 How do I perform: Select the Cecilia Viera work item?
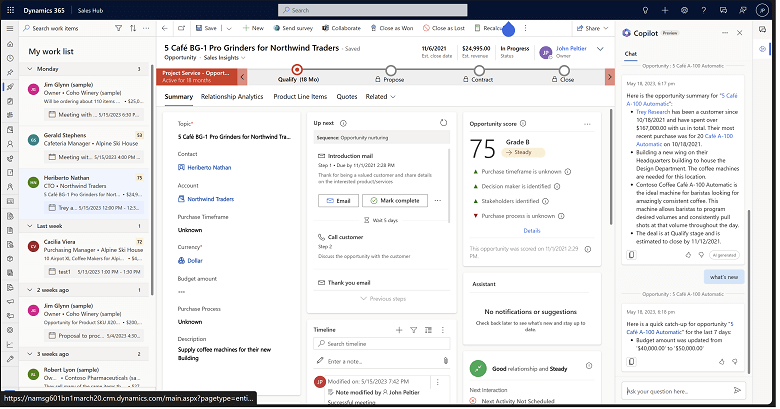(x=85, y=258)
